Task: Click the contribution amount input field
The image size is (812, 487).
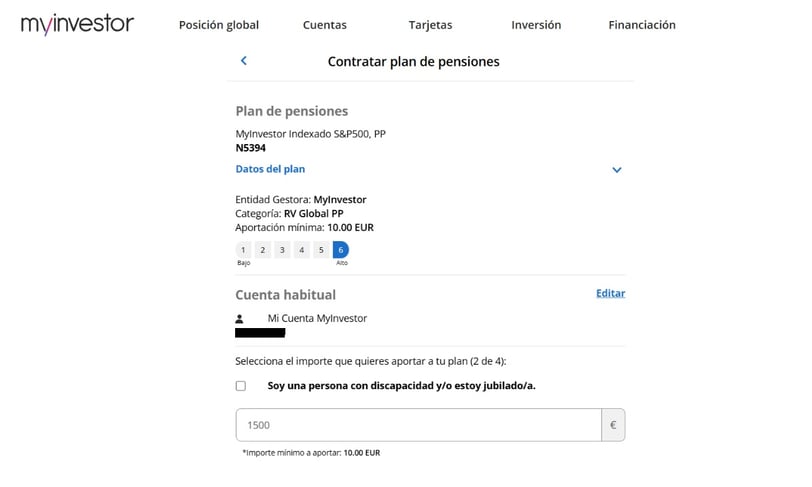Action: coord(417,425)
